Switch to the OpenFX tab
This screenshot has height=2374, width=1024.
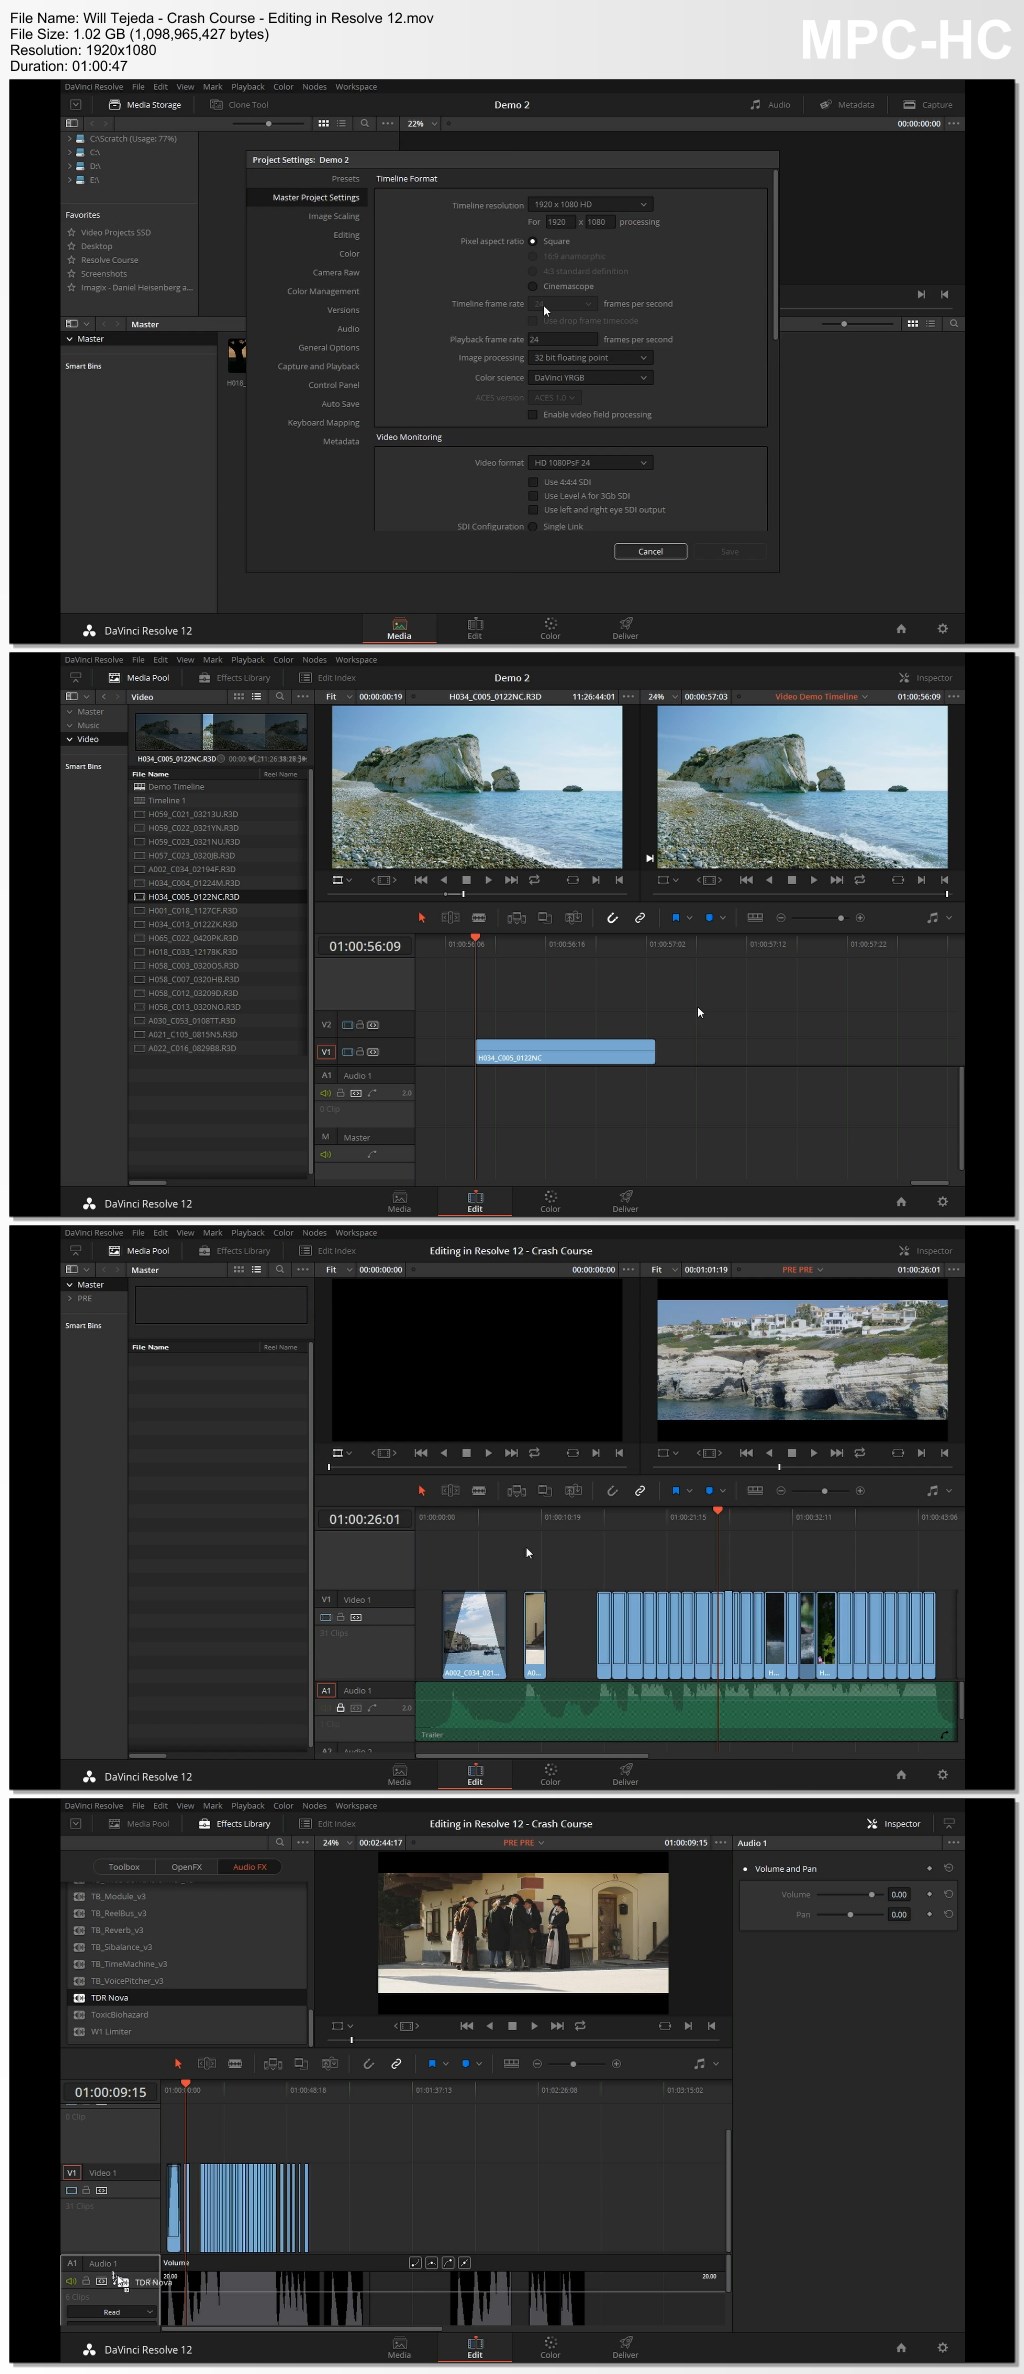coord(186,1867)
